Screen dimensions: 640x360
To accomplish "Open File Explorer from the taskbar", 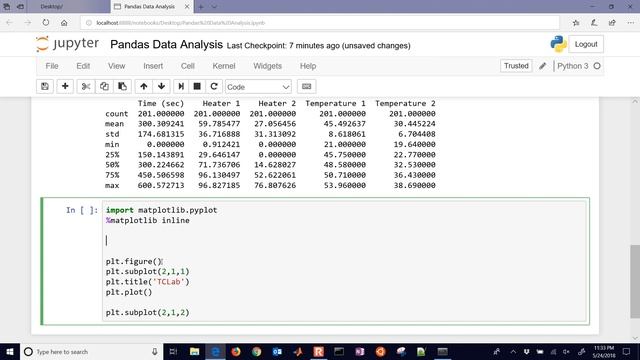I will tap(195, 351).
